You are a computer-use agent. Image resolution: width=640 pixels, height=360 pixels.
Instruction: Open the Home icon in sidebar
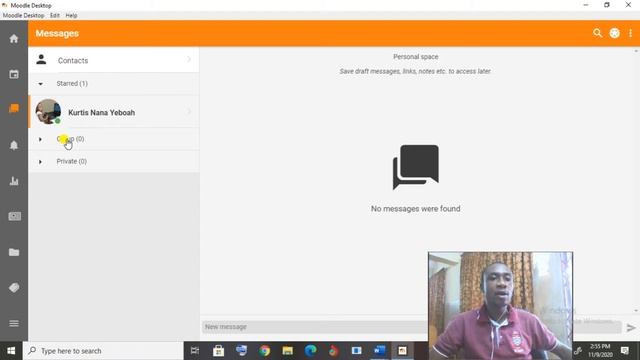coord(14,39)
